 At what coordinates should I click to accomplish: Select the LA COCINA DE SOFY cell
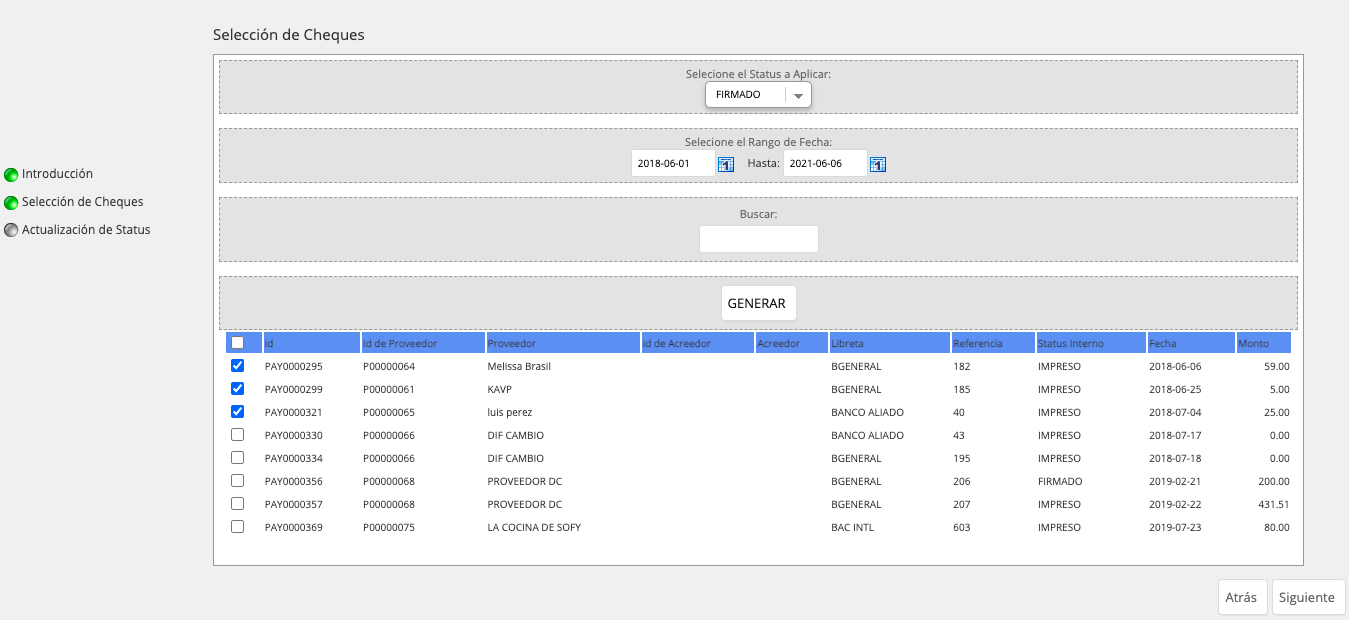click(x=534, y=527)
